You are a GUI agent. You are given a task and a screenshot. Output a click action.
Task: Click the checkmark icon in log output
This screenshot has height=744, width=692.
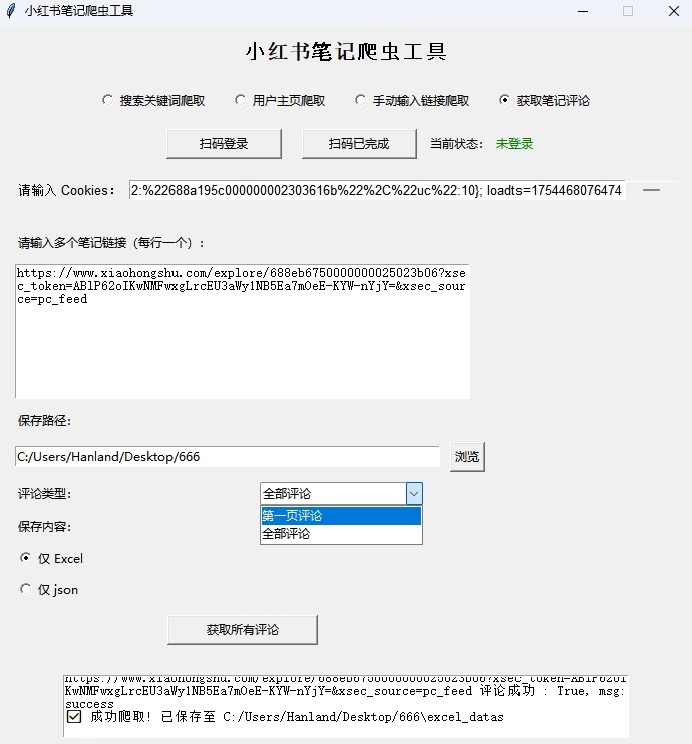pos(74,716)
